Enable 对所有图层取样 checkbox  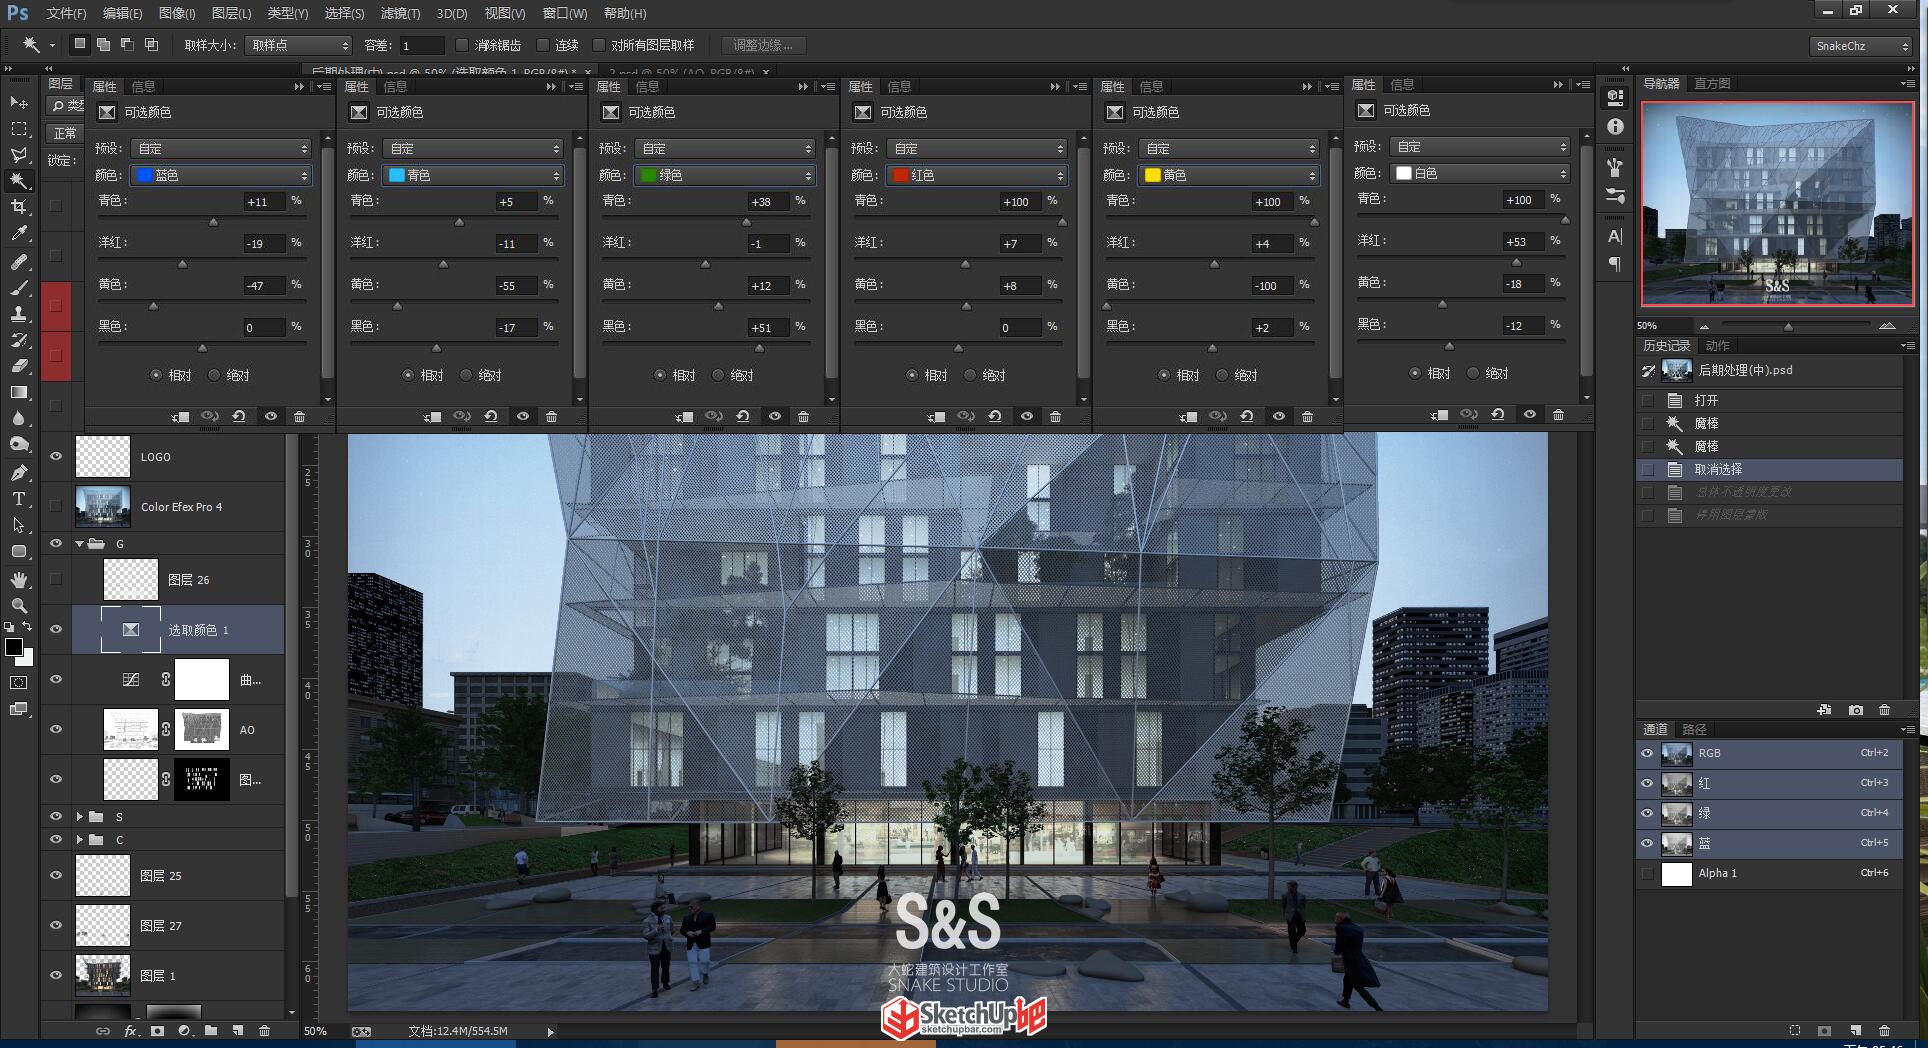pyautogui.click(x=599, y=45)
